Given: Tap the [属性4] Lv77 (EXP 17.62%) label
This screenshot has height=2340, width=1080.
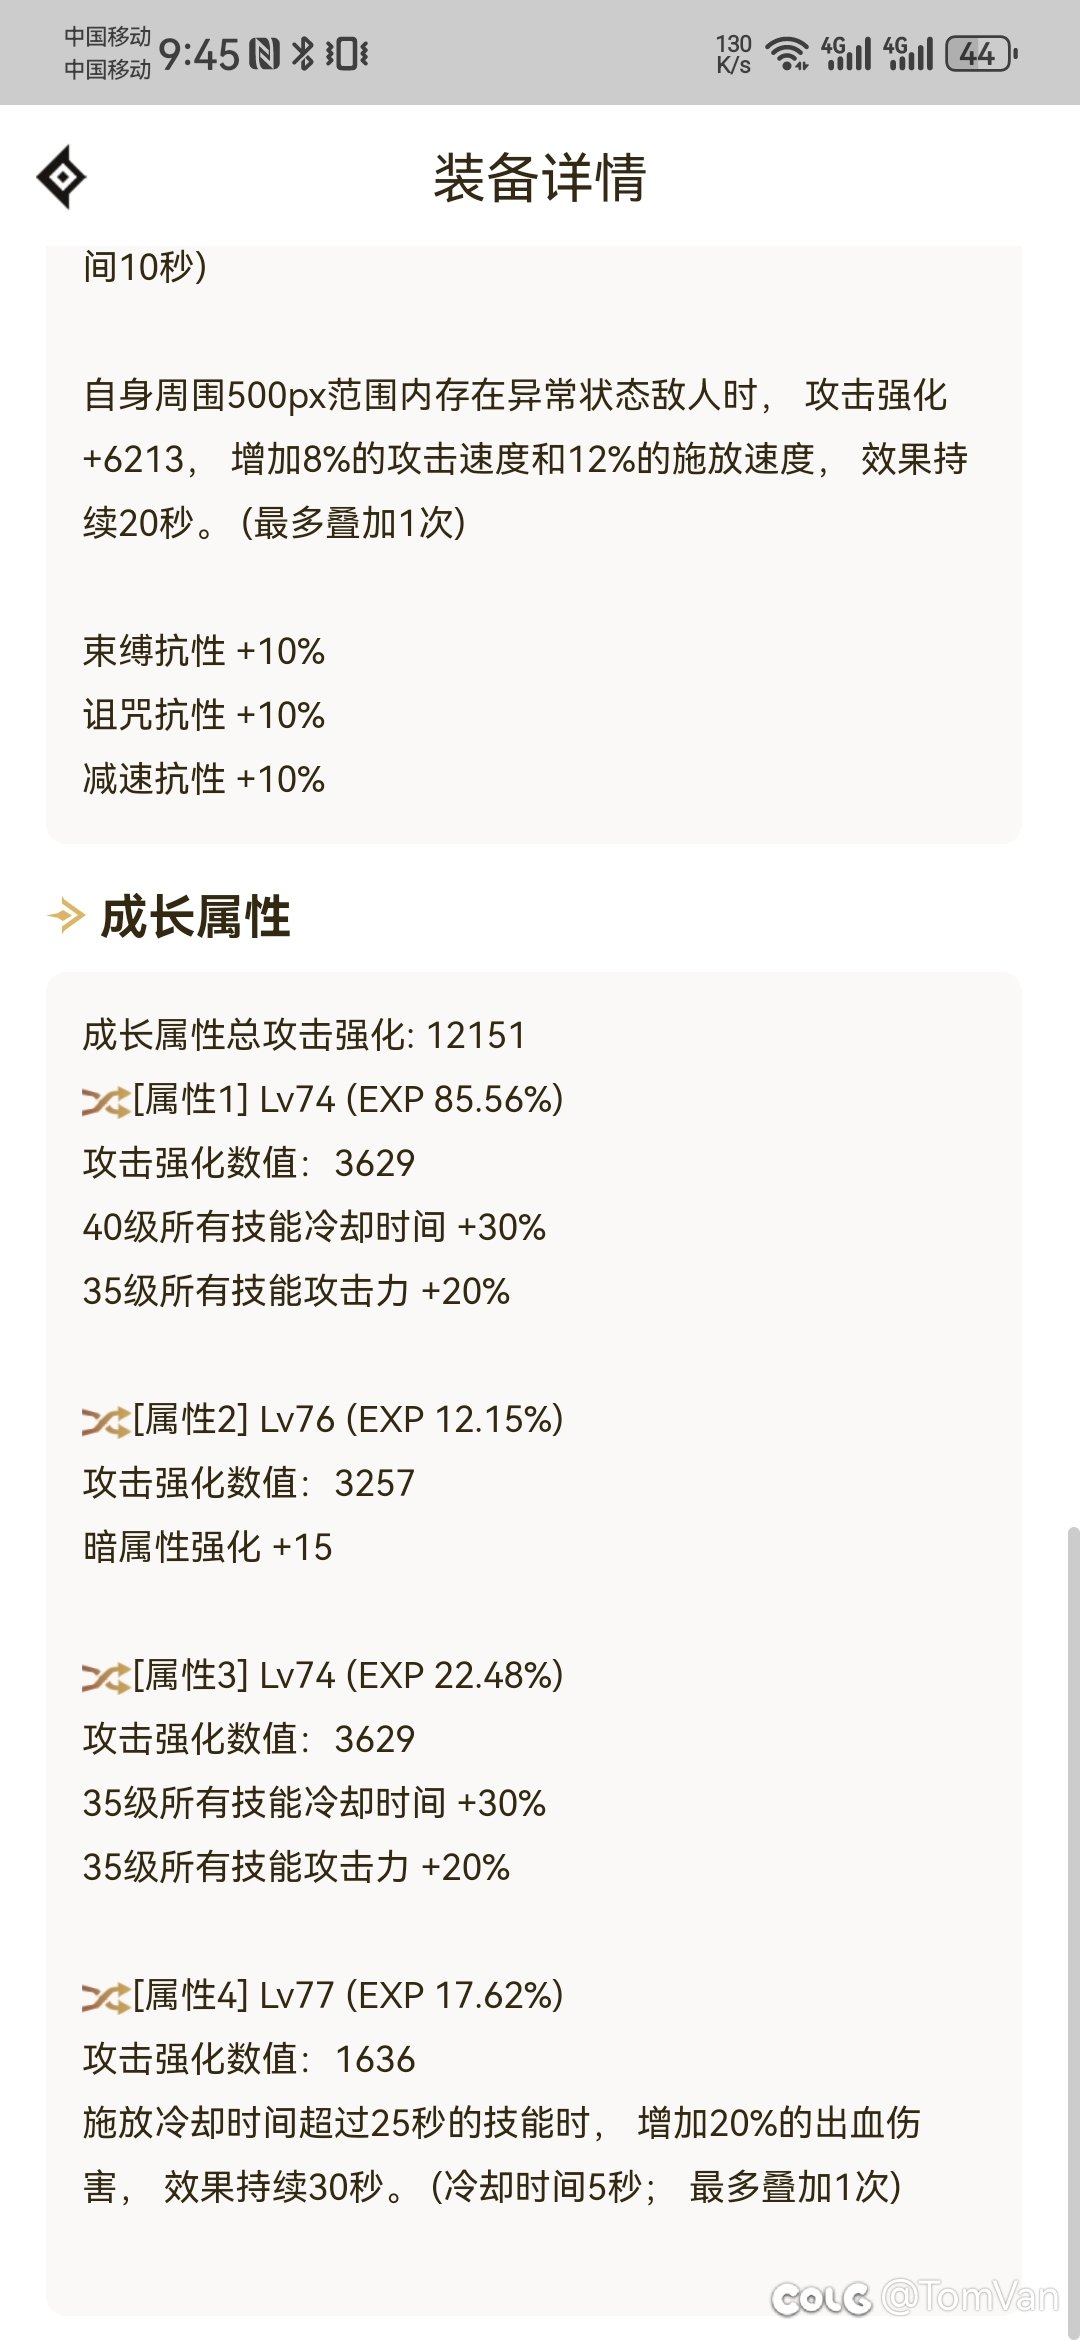Looking at the screenshot, I should tap(348, 1995).
